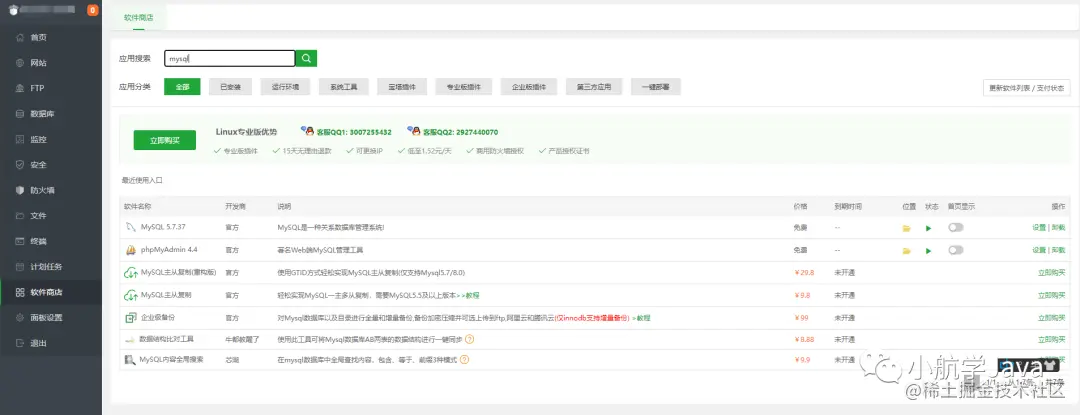Open 教程 link in MySQL主从复制 description

point(470,295)
